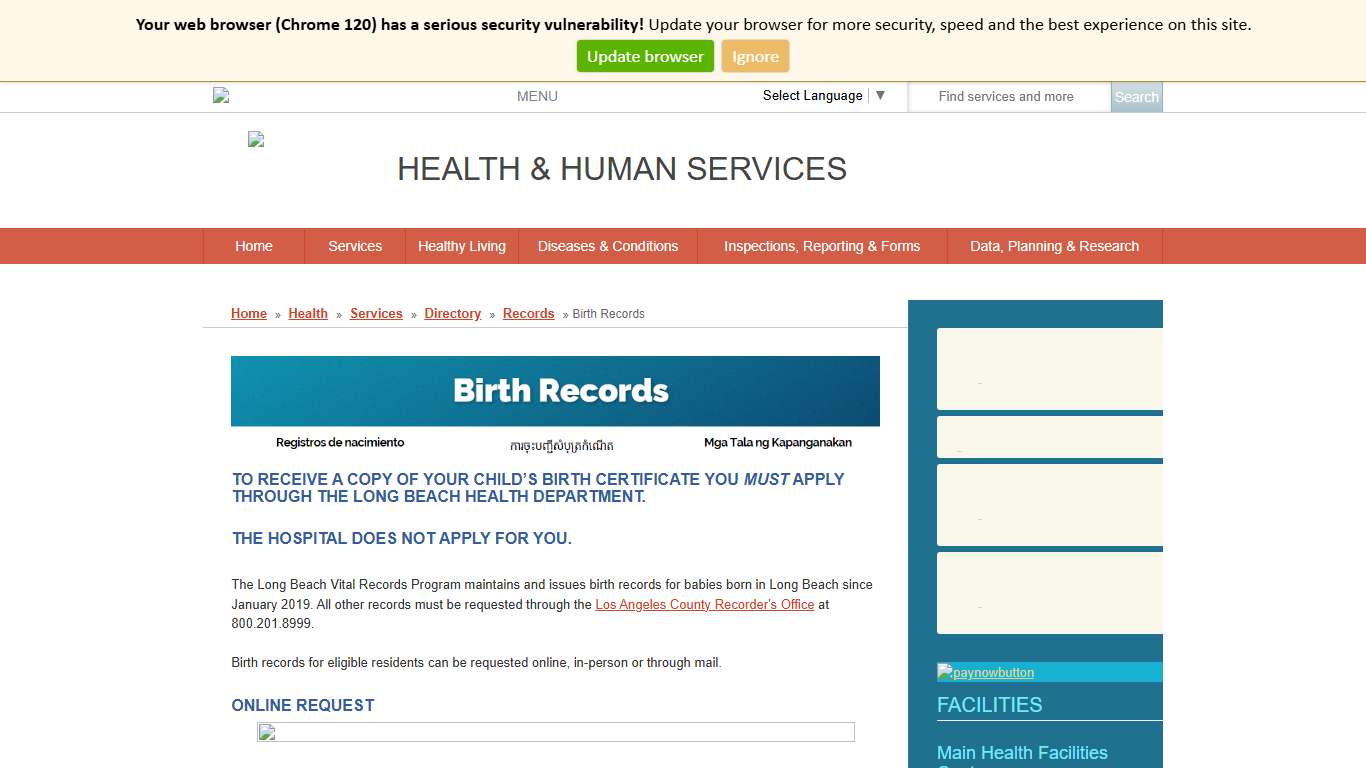Follow the Main Health Facilities link
The height and width of the screenshot is (768, 1366).
pos(1022,752)
